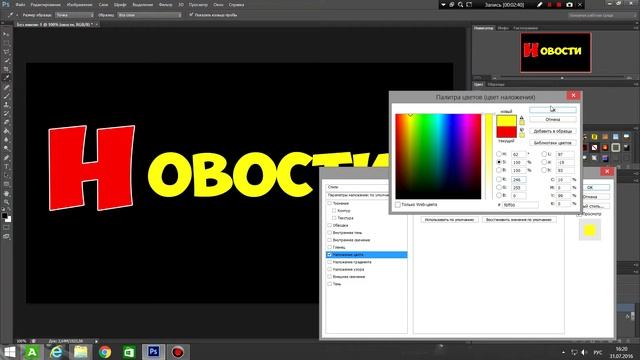Click Использовать по умолчанию button
Screen dimensions: 640x360
tap(449, 220)
